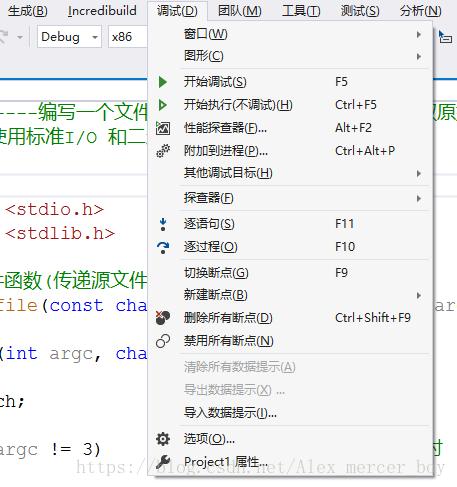This screenshot has width=457, height=487.
Task: Close the 调试(D) menu header
Action: 177,11
